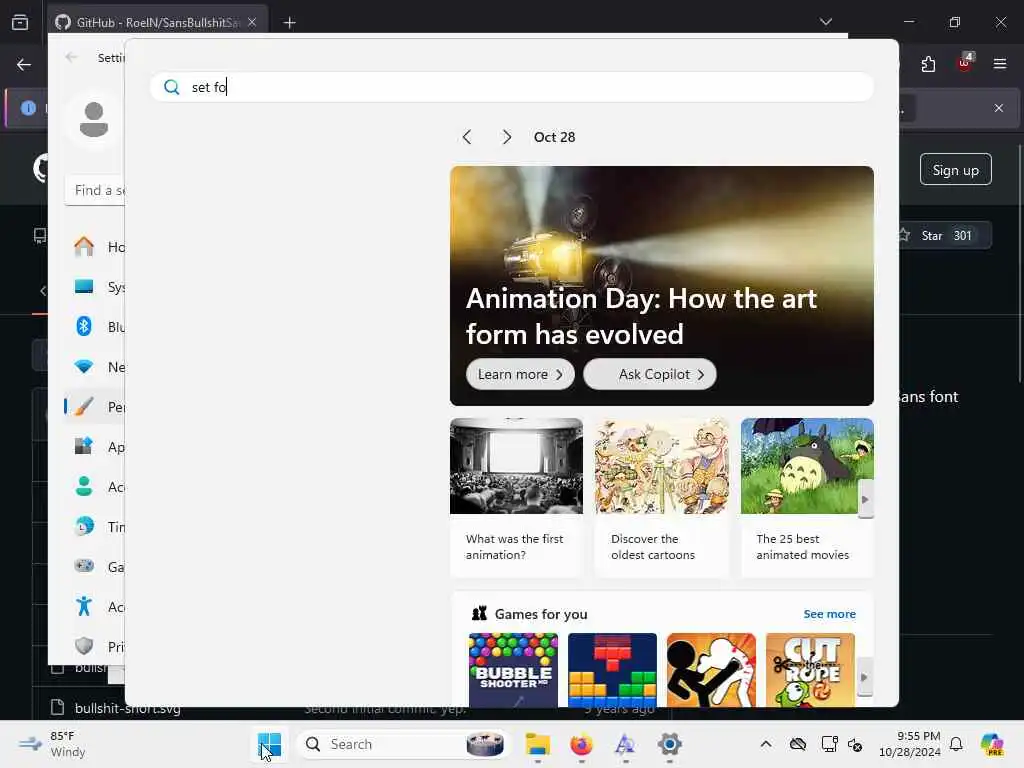Select the Network wifi icon in Settings
1024x768 pixels.
coord(84,366)
